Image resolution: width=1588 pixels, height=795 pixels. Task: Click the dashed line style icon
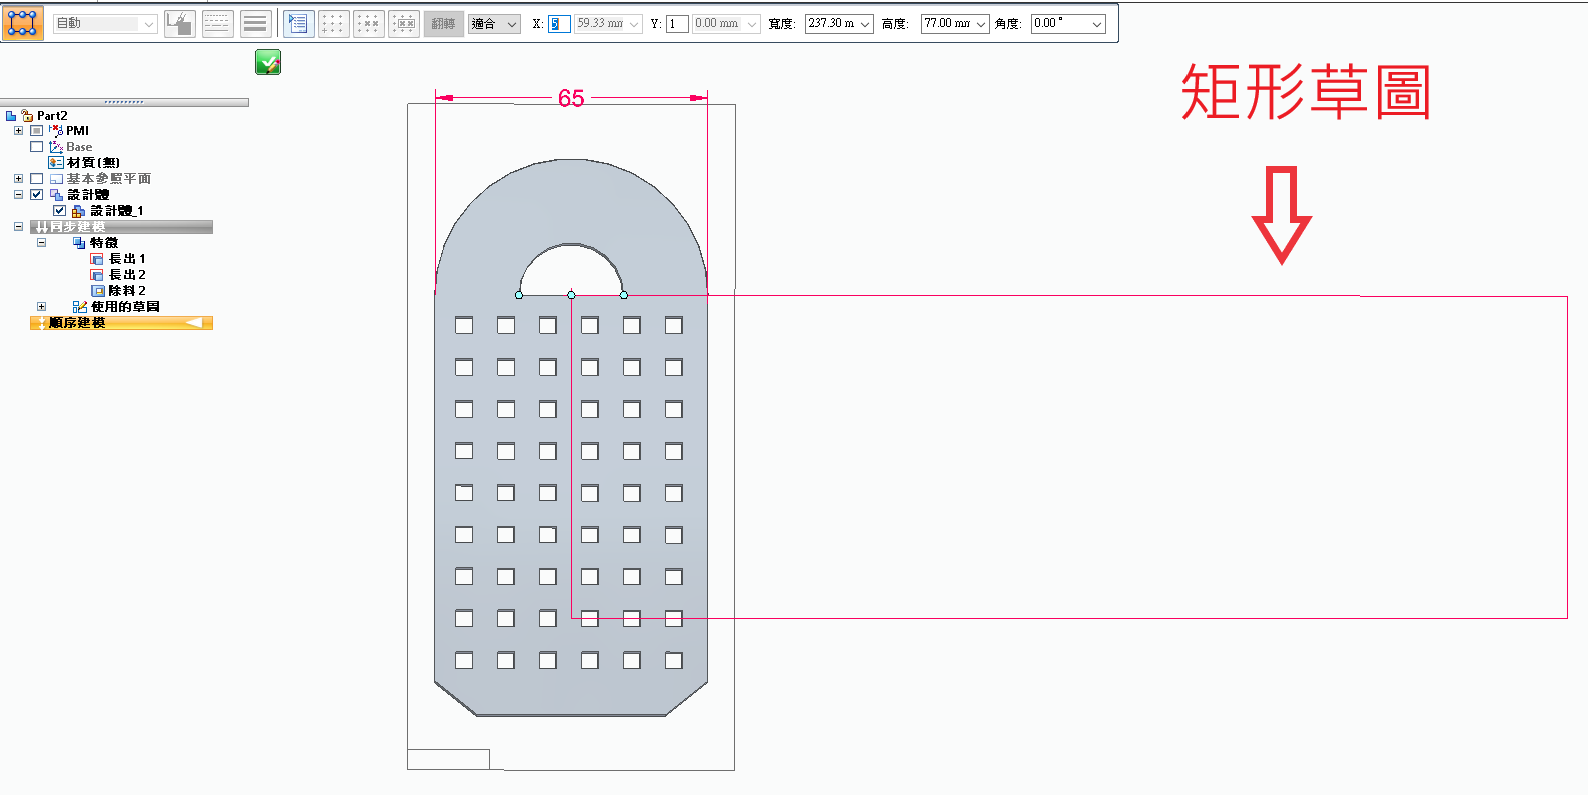217,24
